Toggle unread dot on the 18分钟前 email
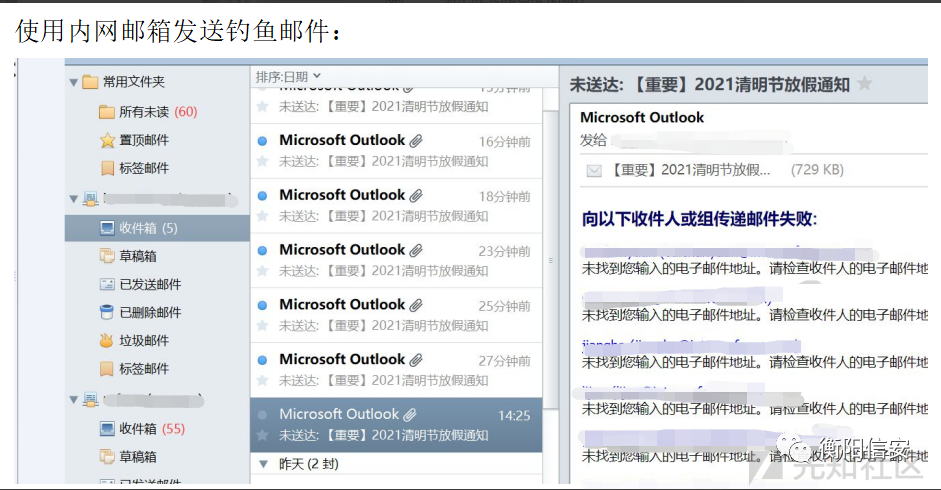Image resolution: width=941 pixels, height=490 pixels. (x=262, y=196)
